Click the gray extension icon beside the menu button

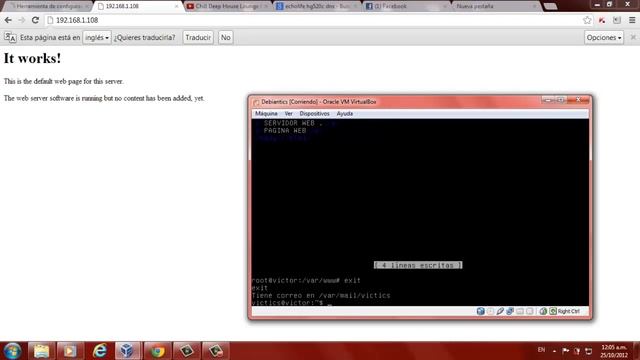tap(617, 20)
